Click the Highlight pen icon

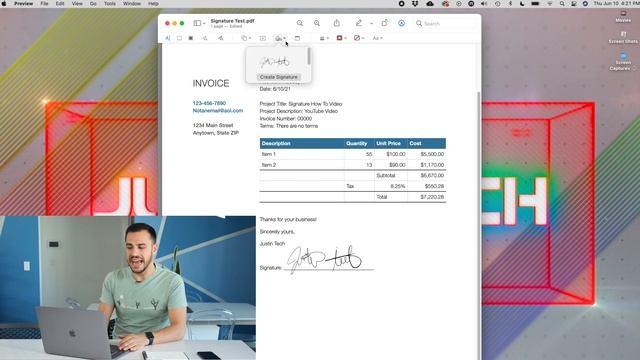point(359,23)
